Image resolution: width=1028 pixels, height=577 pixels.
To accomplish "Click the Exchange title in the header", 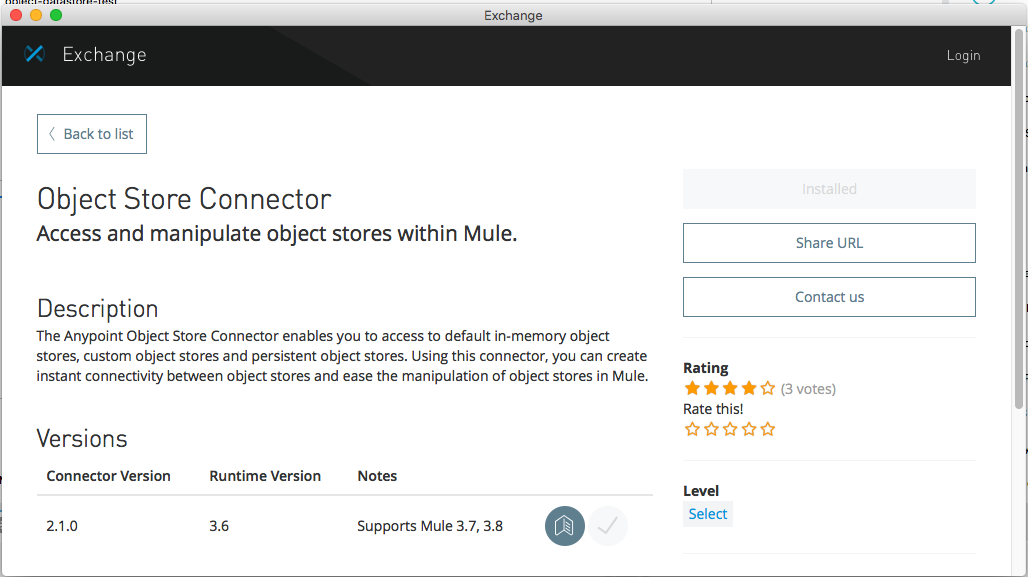I will point(104,55).
